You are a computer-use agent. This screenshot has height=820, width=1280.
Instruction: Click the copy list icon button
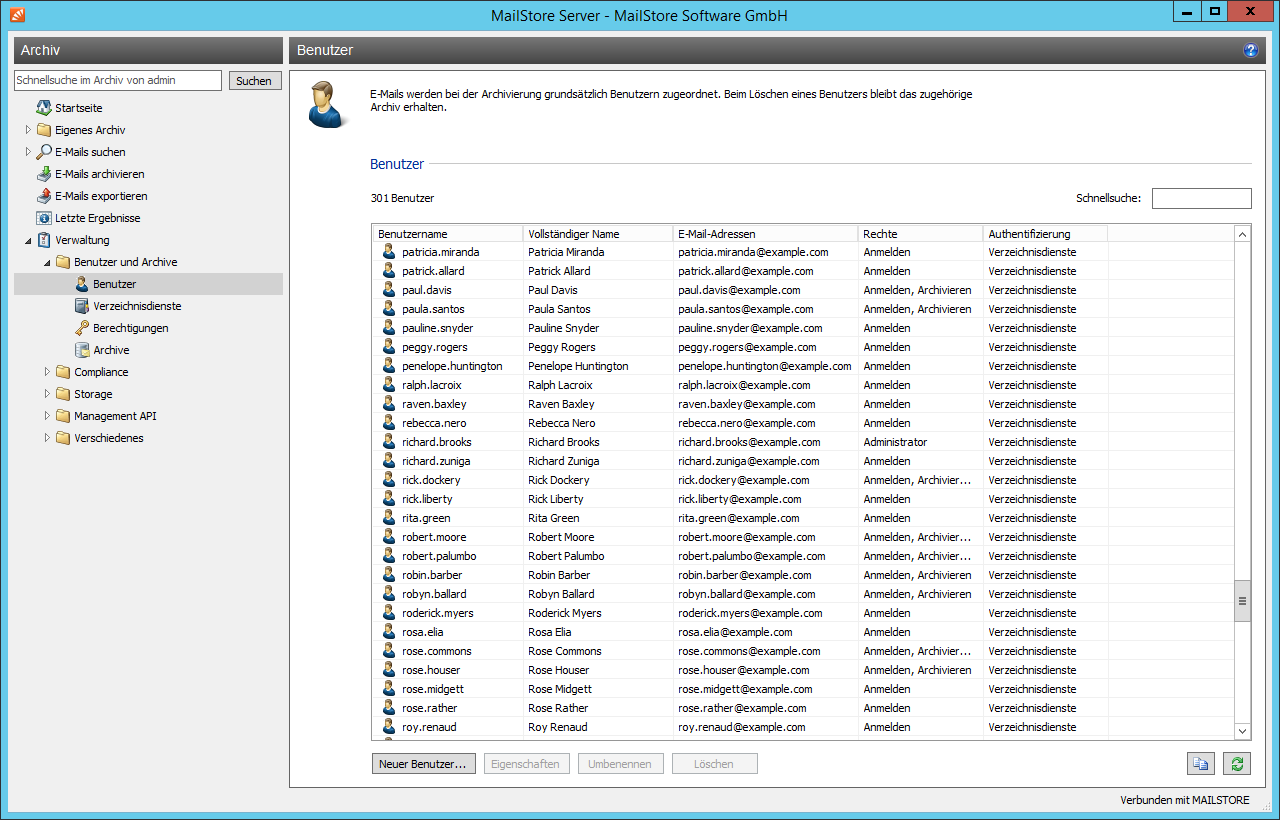click(x=1200, y=764)
